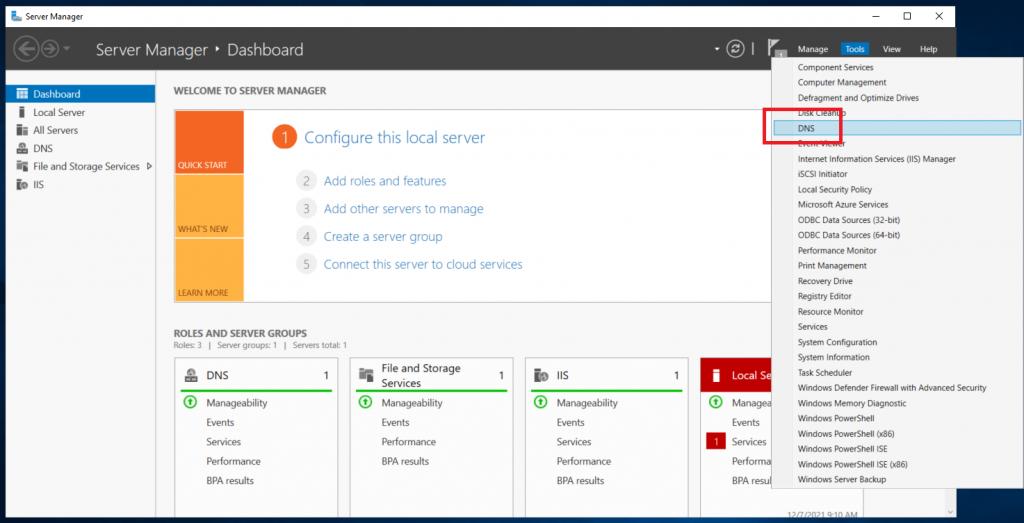Expand the File and Storage Services arrow
1024x523 pixels.
[x=150, y=166]
